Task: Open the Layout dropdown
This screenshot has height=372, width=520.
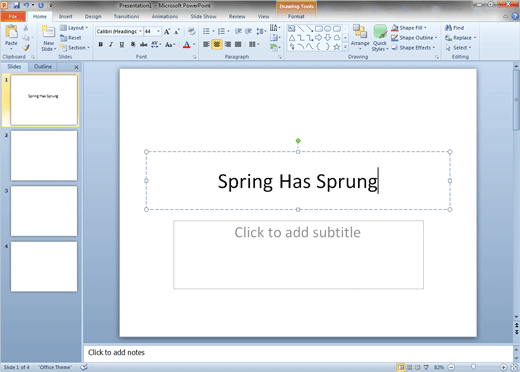Action: click(x=74, y=28)
